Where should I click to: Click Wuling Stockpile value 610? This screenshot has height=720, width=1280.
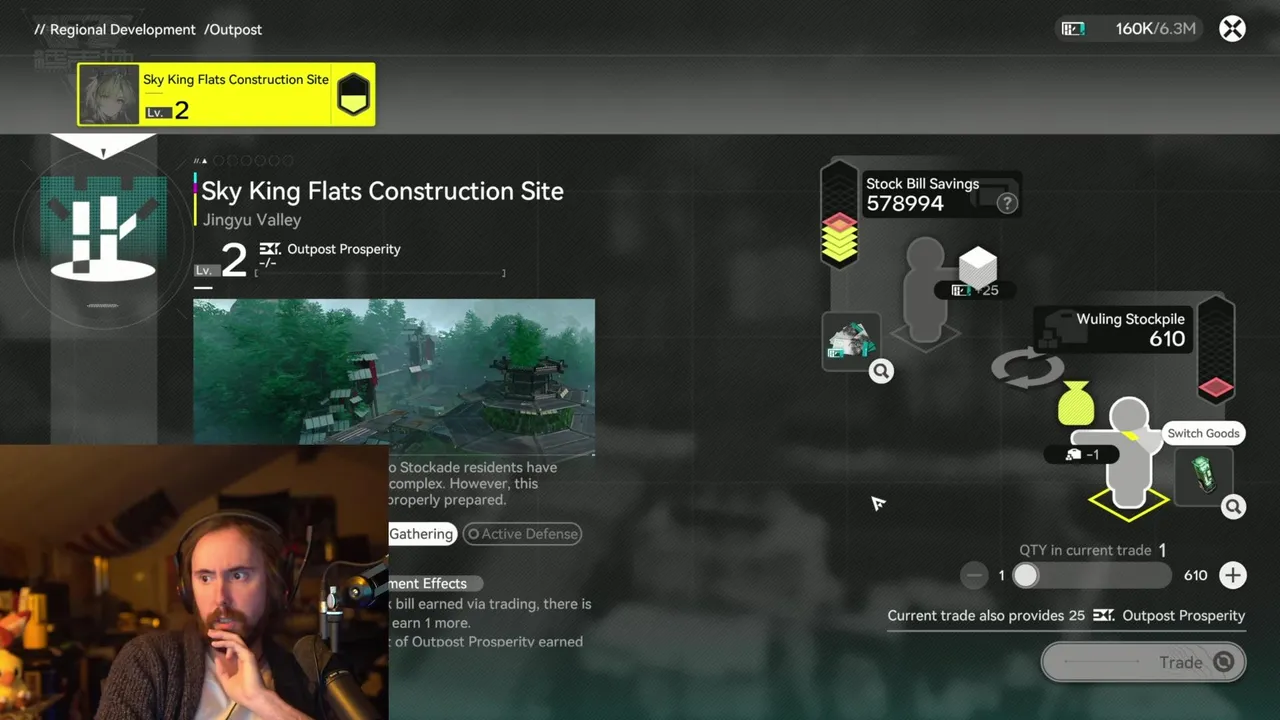1166,339
